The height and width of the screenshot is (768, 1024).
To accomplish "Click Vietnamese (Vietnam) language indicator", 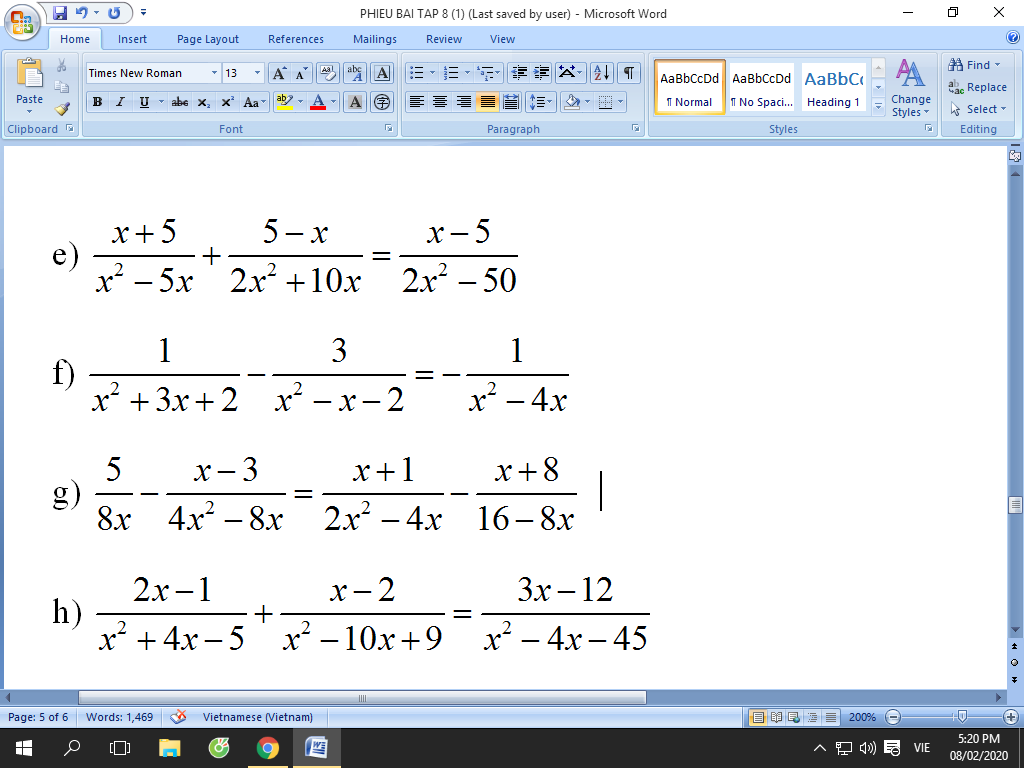I will pos(257,717).
